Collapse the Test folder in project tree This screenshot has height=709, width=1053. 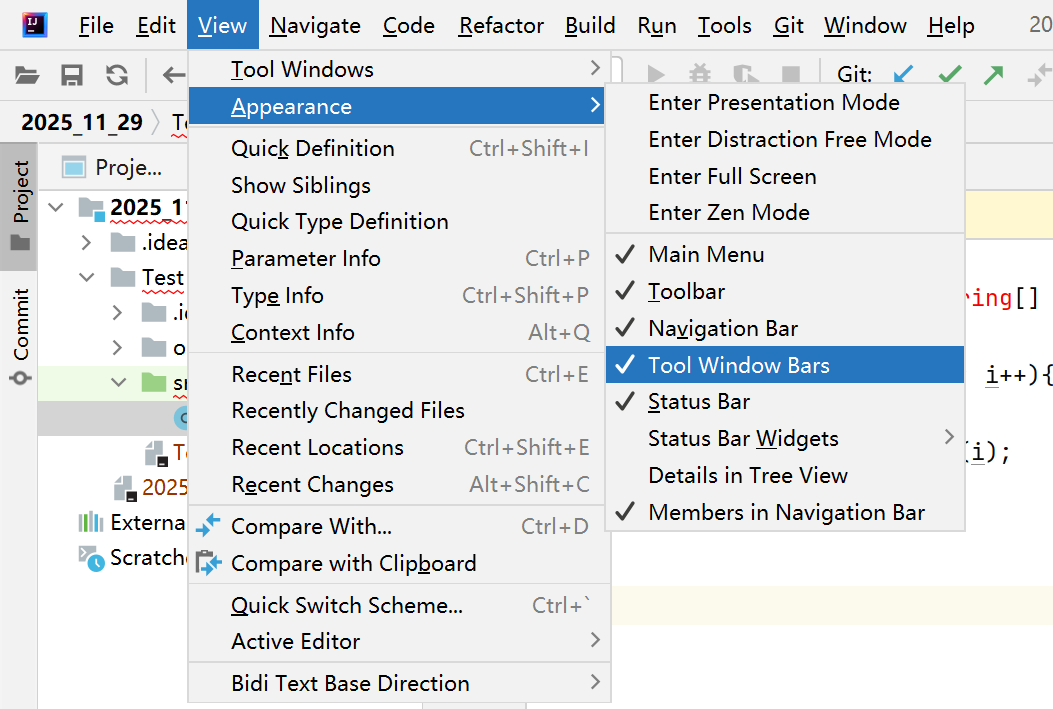[x=87, y=277]
